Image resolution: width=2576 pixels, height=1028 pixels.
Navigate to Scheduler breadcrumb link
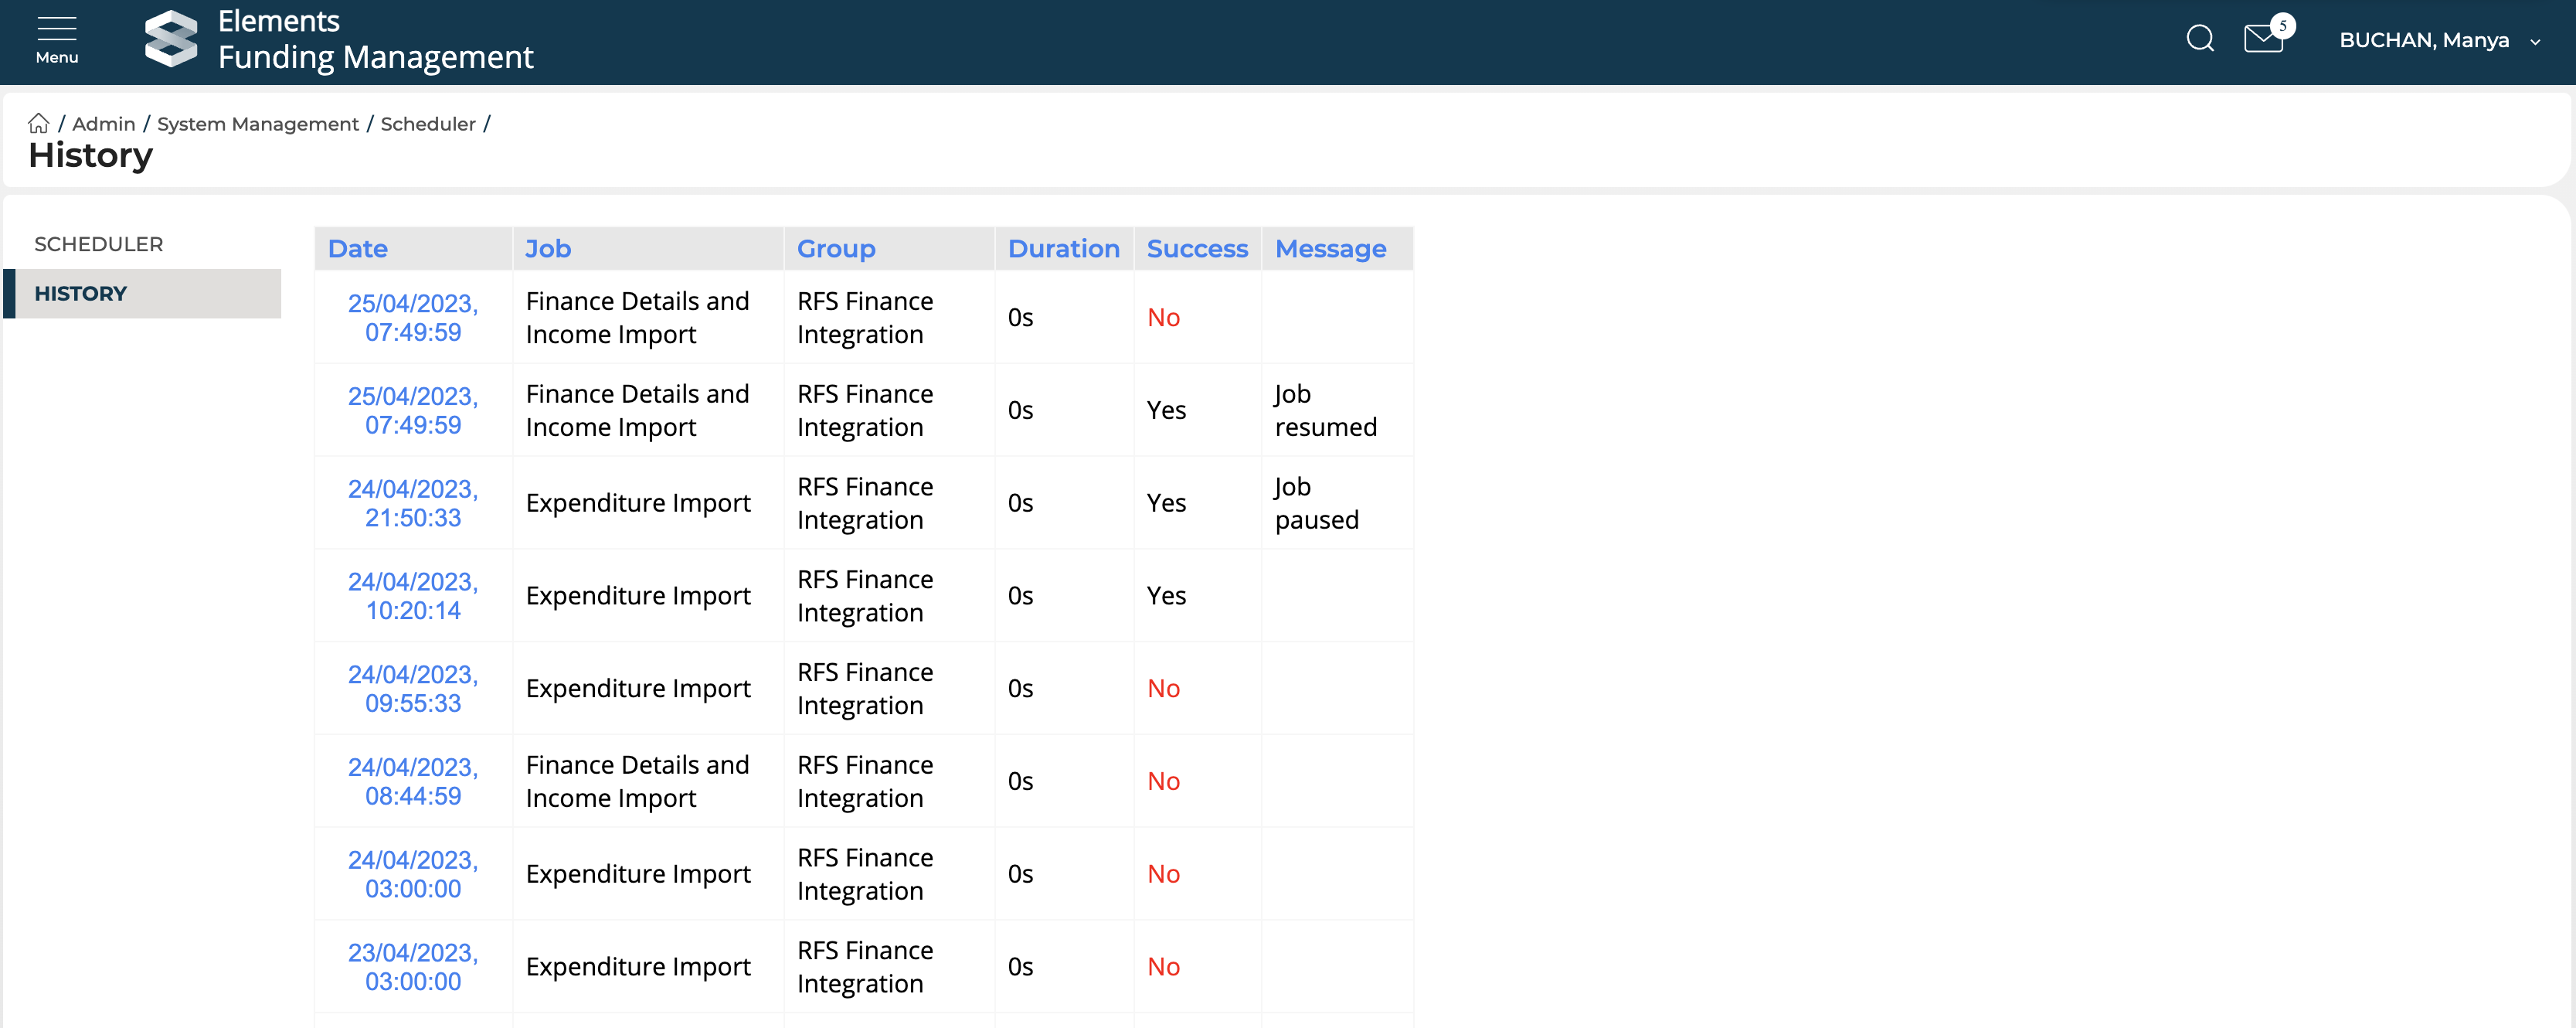[427, 124]
